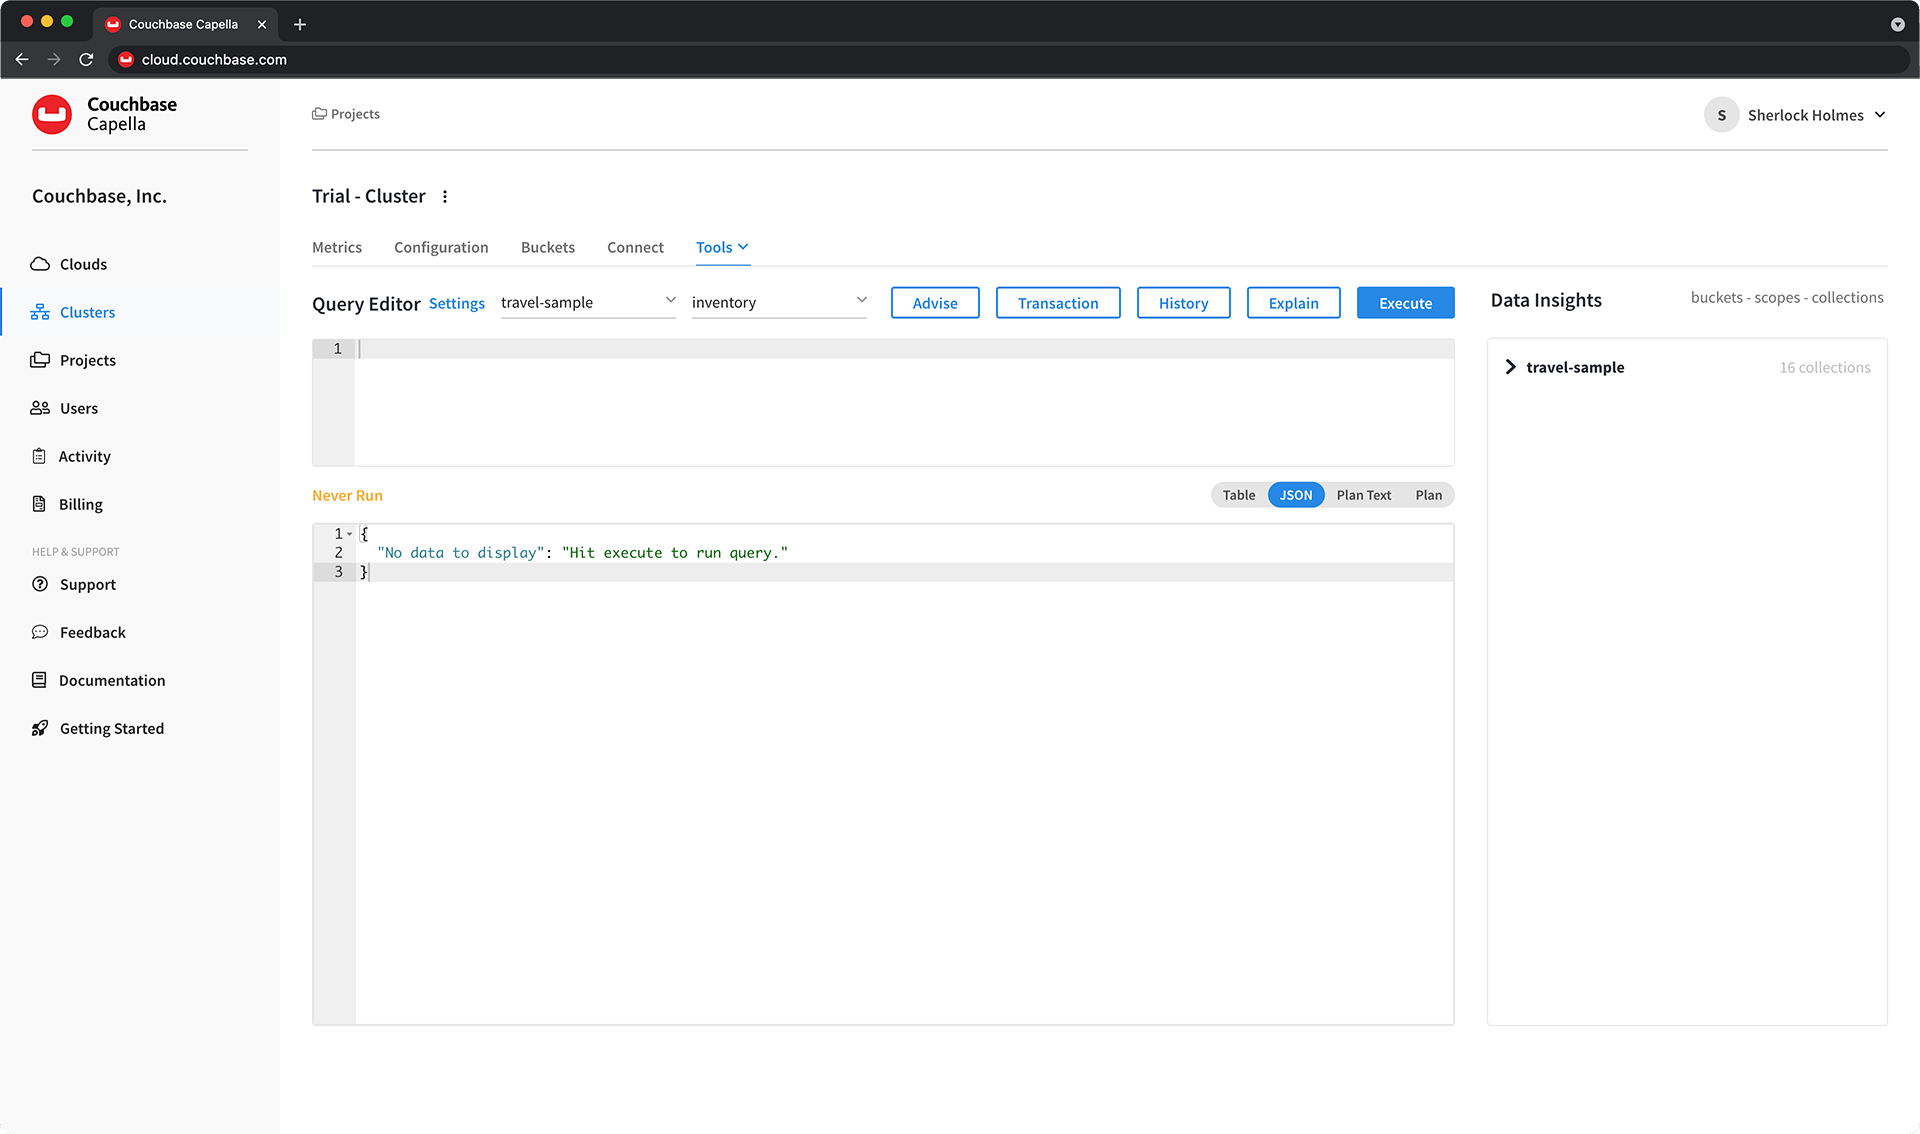Switch output to Plan view
This screenshot has width=1920, height=1134.
tap(1428, 494)
